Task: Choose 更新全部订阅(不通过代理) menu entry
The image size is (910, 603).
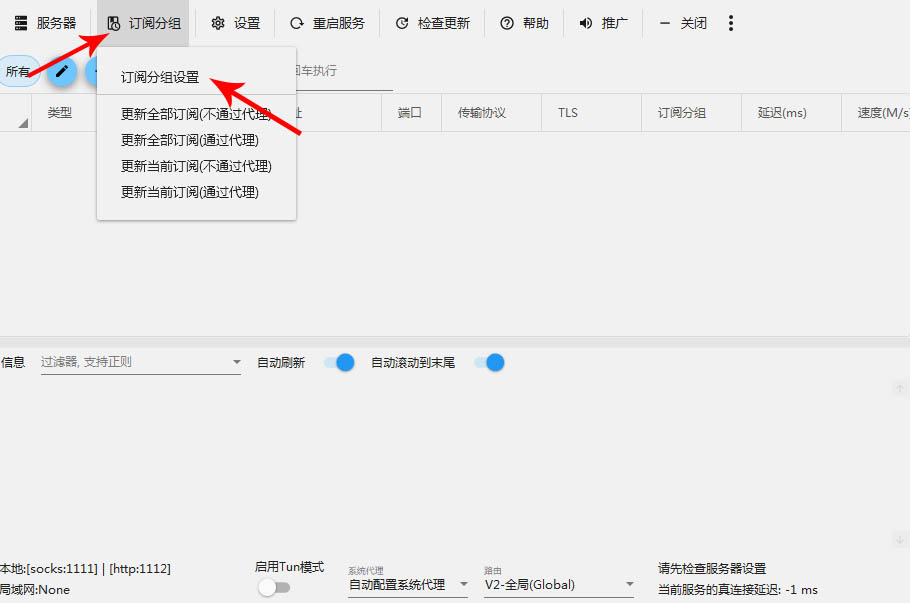Action: 196,114
